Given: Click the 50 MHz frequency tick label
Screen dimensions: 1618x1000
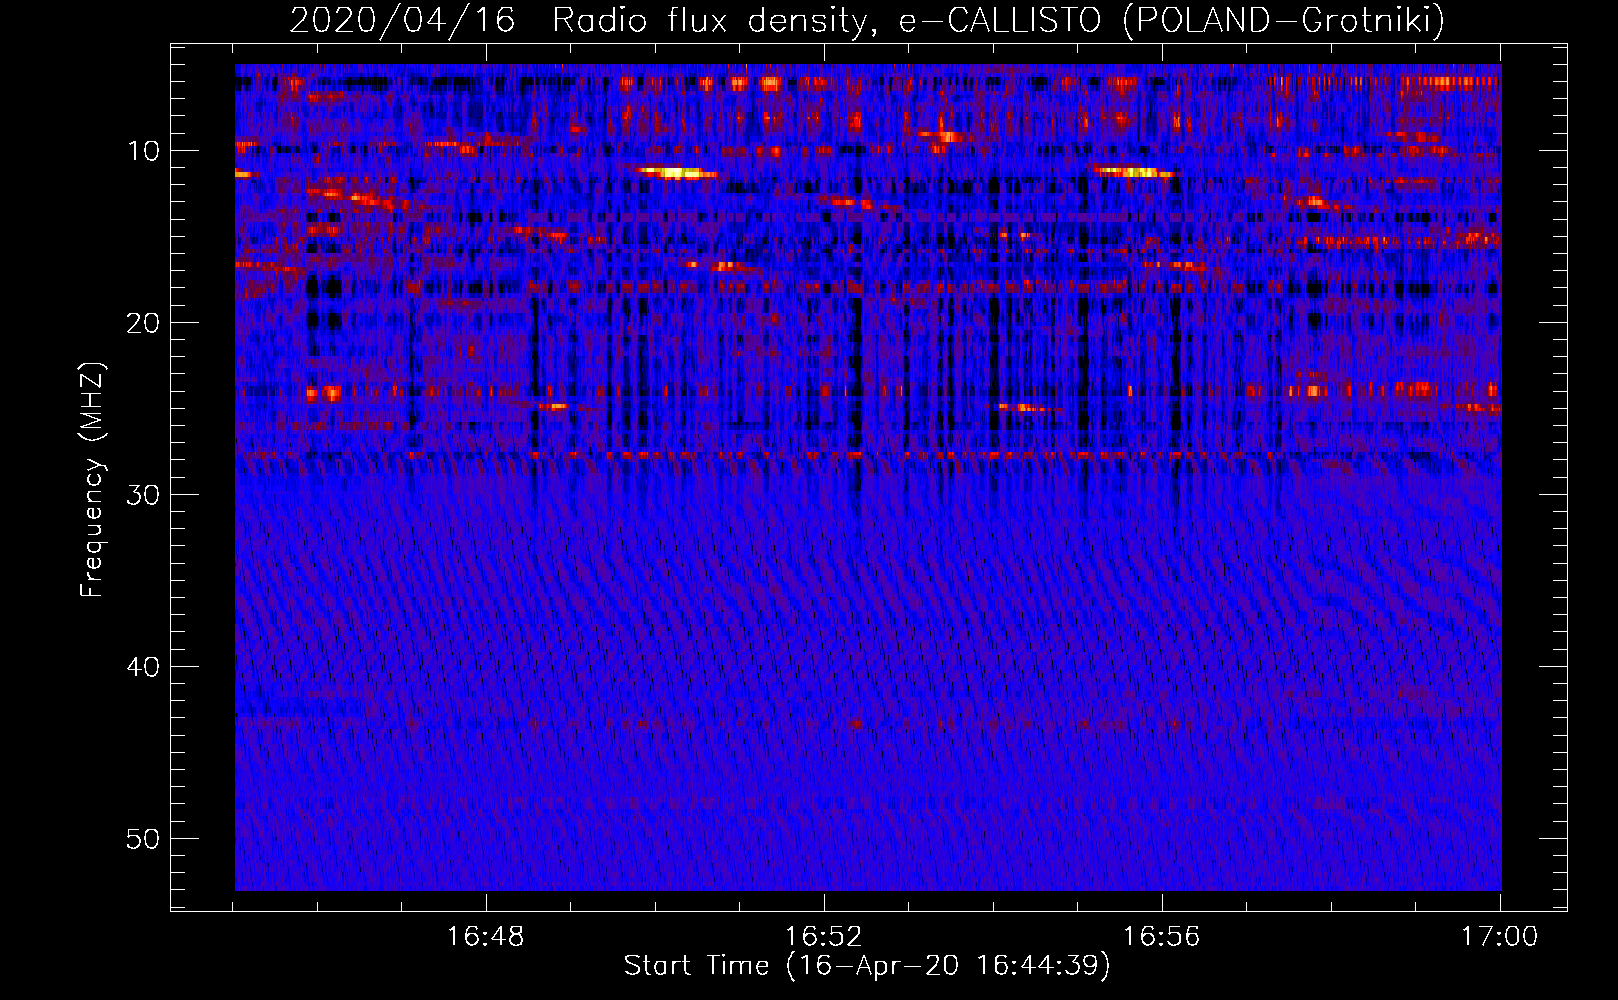Looking at the screenshot, I should (144, 839).
